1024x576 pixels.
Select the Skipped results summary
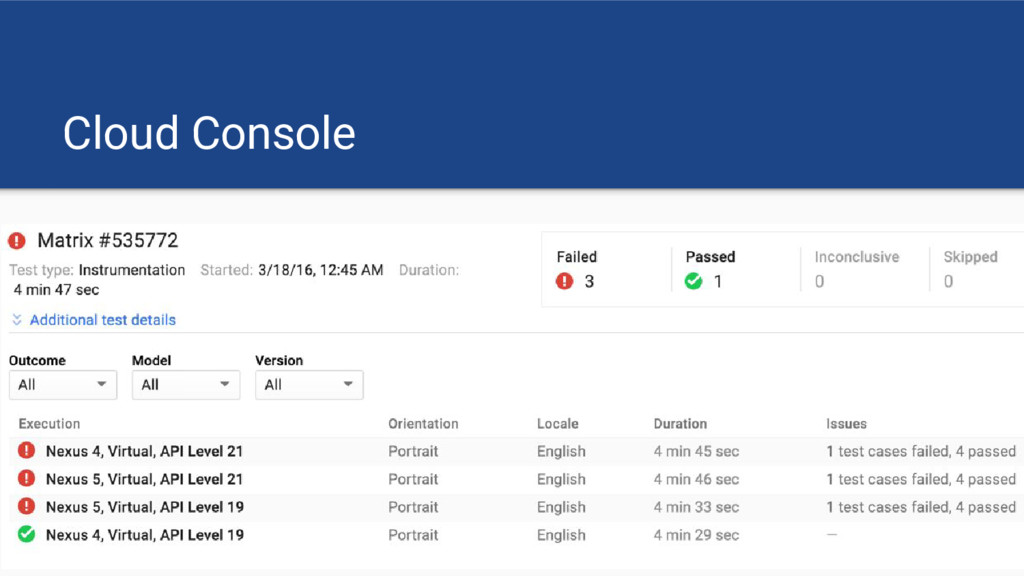(970, 269)
